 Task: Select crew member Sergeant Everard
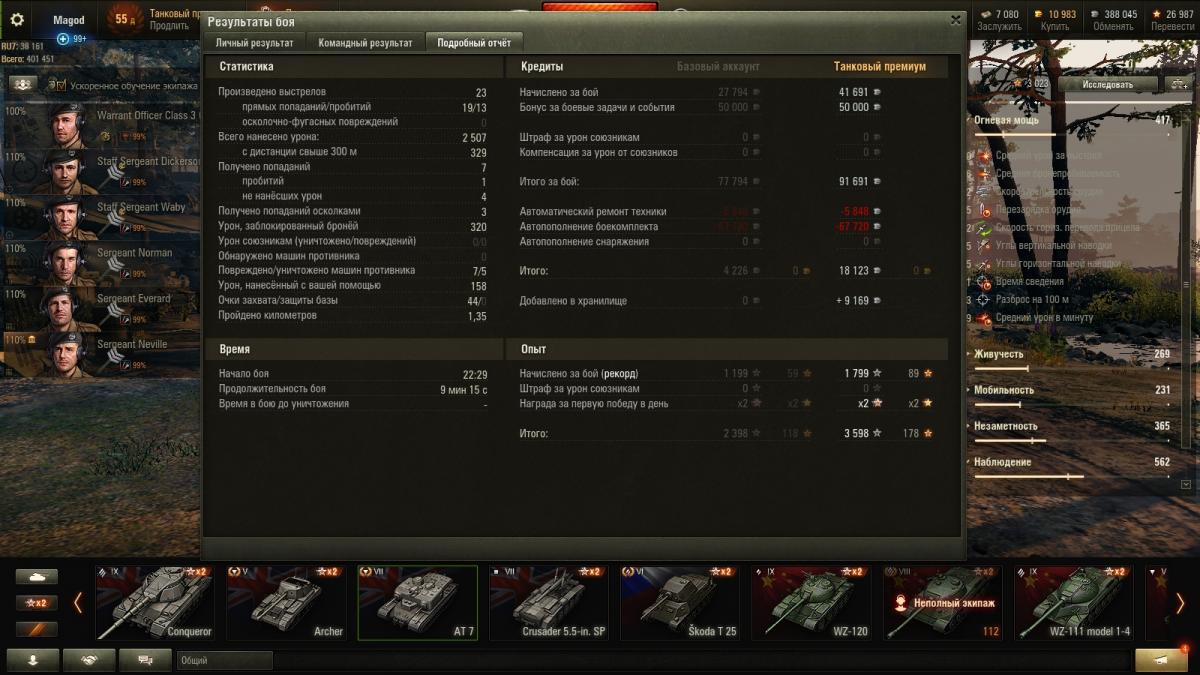[100, 308]
